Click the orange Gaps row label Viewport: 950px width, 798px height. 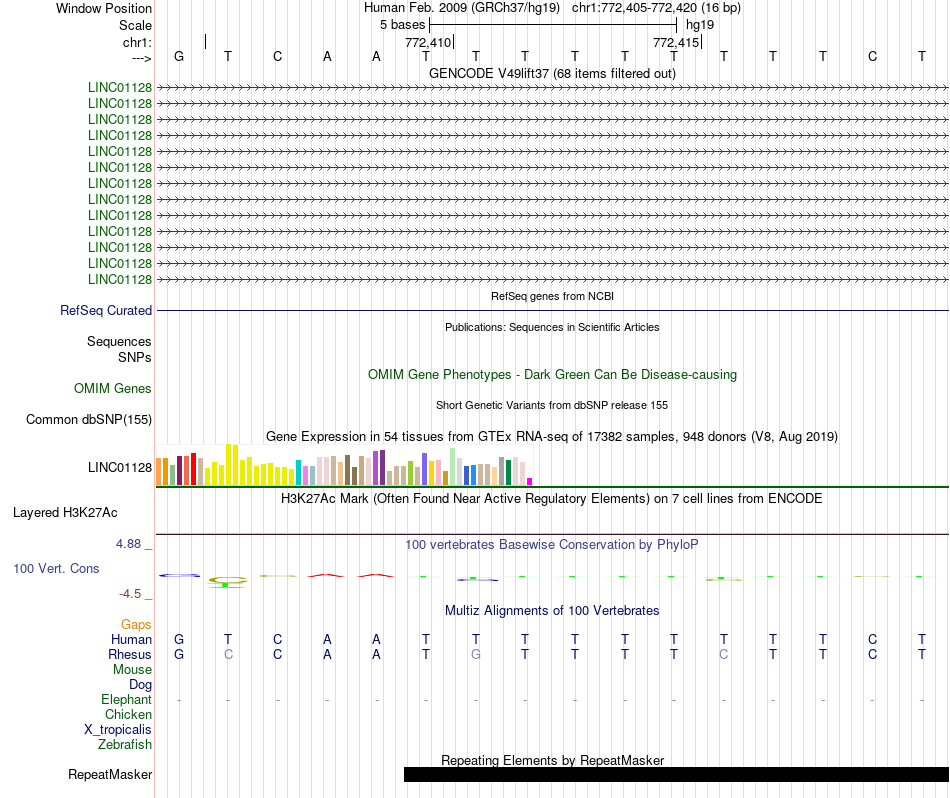coord(136,624)
